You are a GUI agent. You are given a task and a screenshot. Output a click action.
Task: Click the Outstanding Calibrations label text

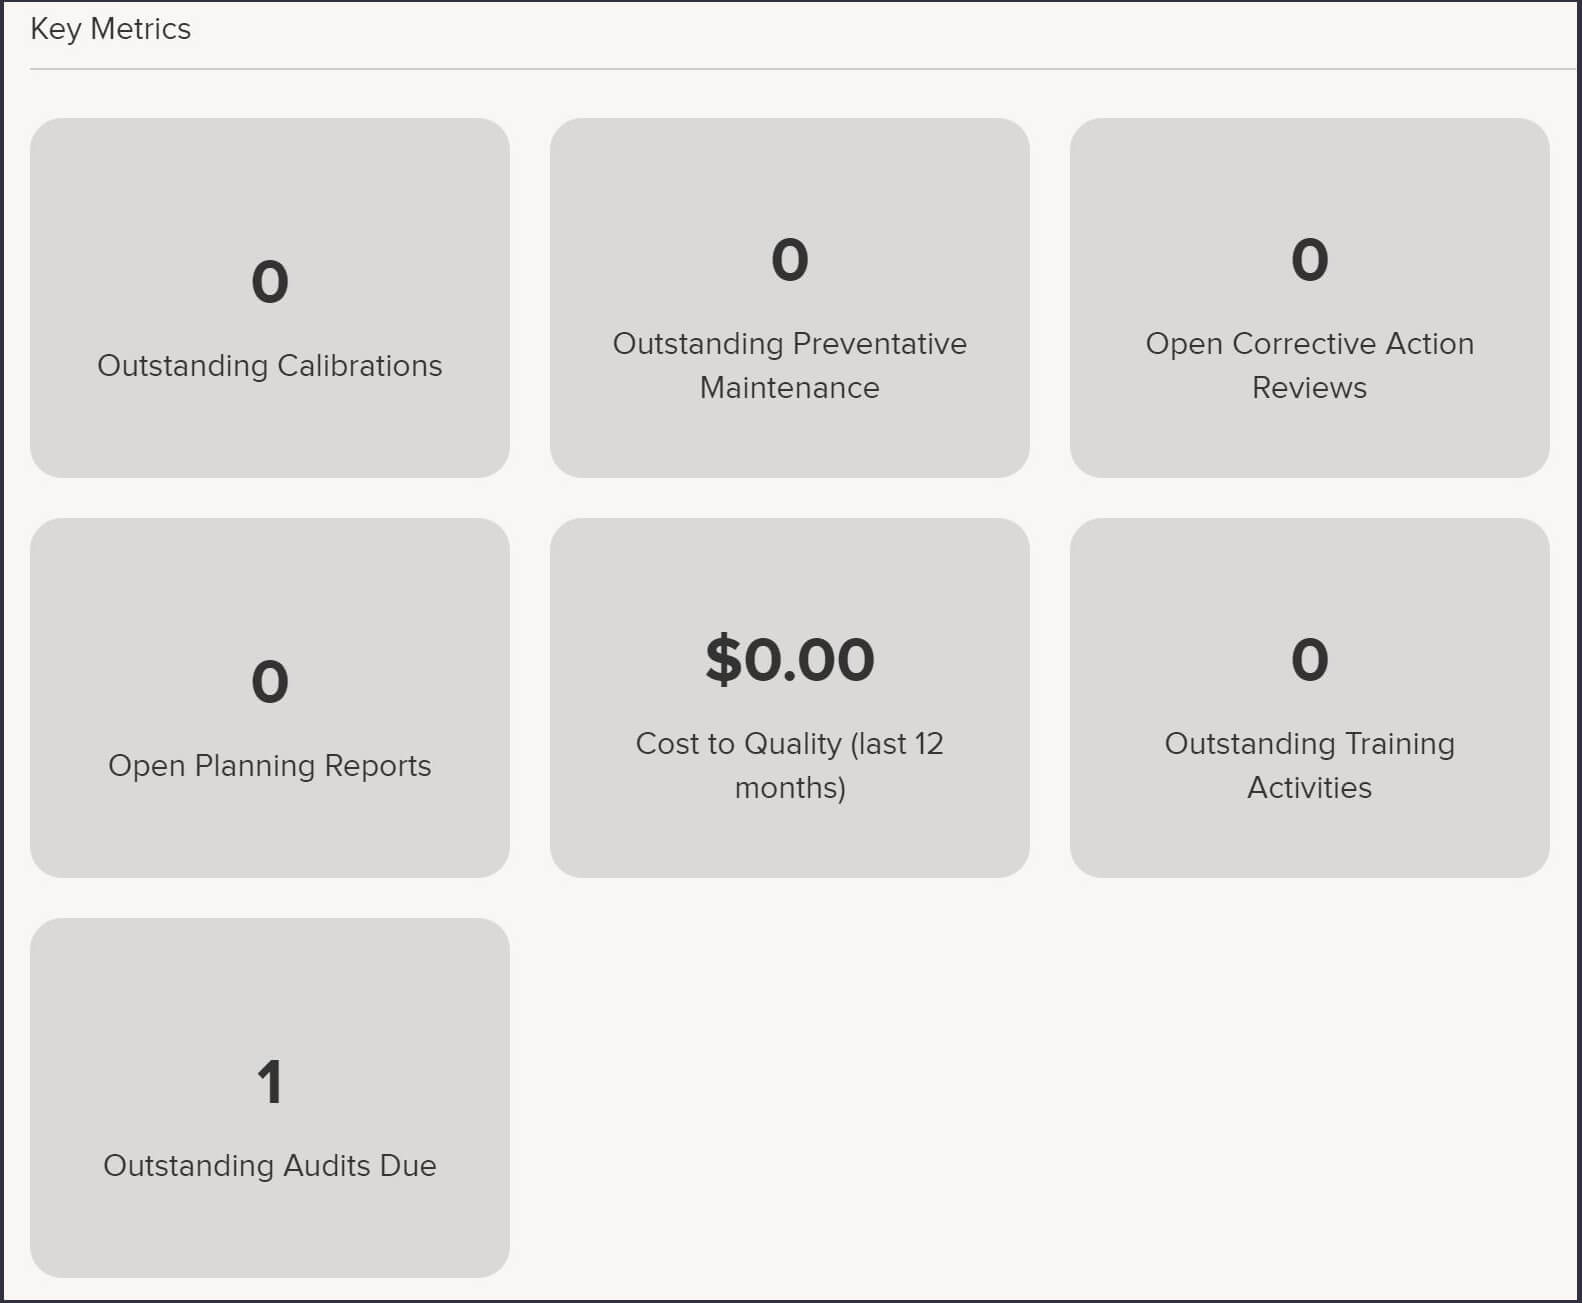tap(270, 366)
